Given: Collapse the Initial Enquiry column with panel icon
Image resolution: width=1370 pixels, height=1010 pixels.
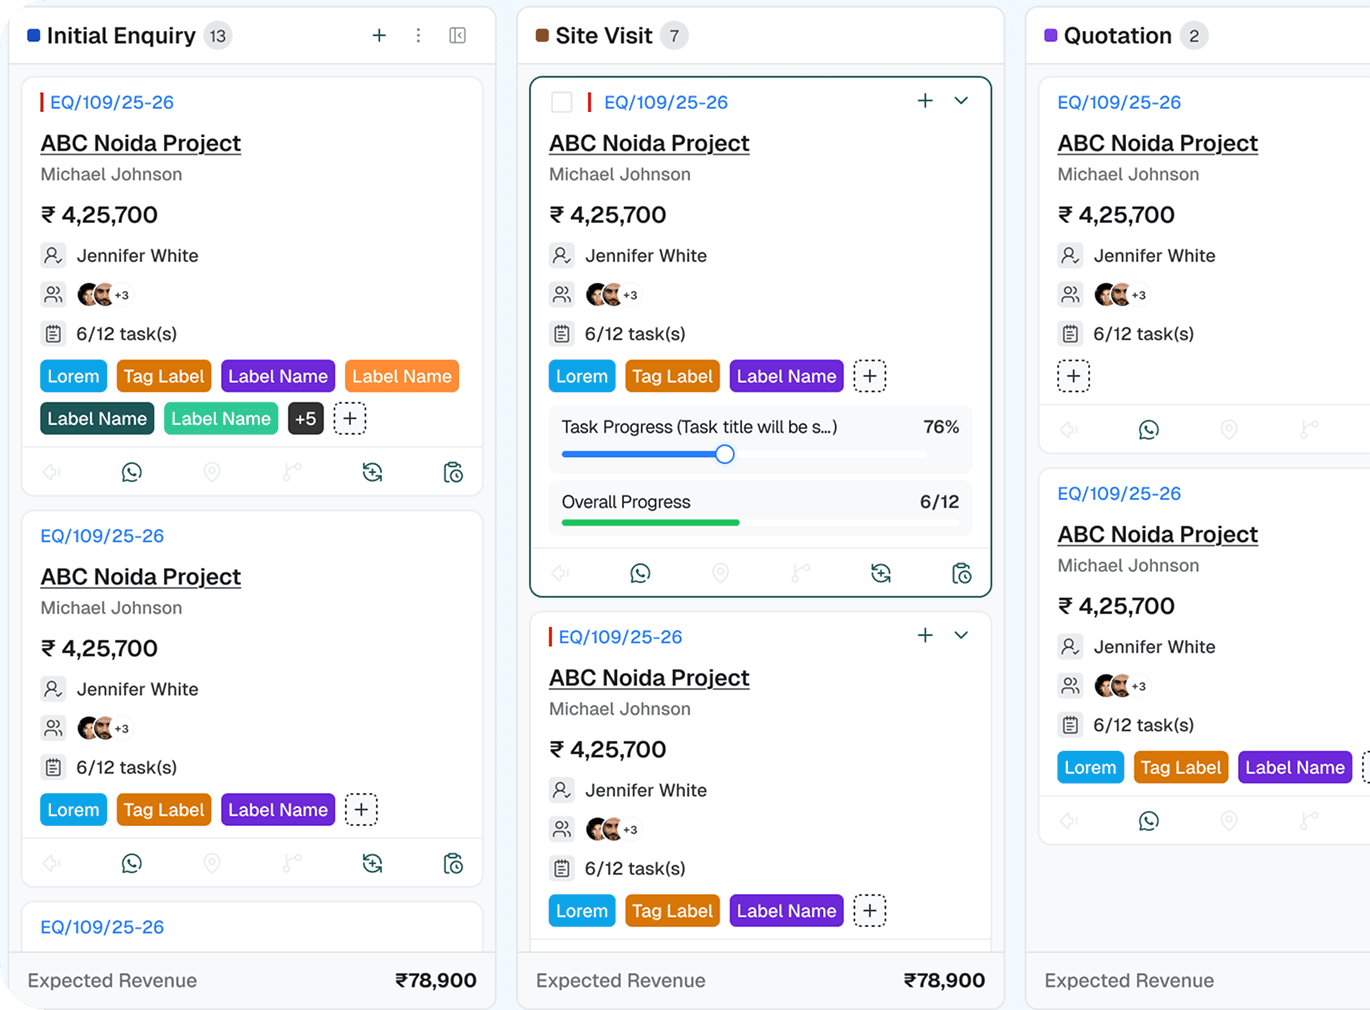Looking at the screenshot, I should (x=458, y=36).
